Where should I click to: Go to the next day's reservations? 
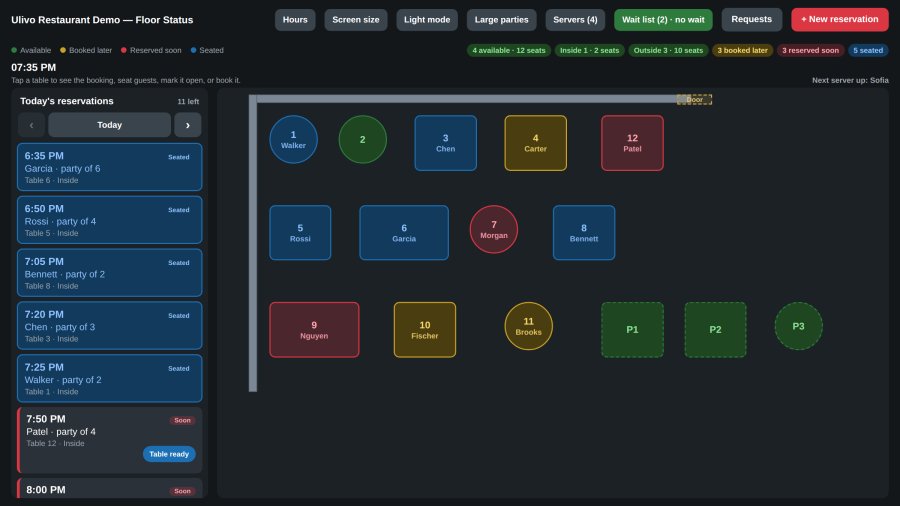click(x=188, y=125)
